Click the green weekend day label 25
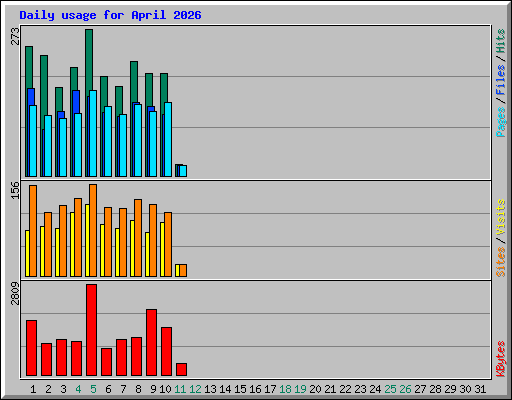This screenshot has width=512, height=400. pyautogui.click(x=390, y=389)
